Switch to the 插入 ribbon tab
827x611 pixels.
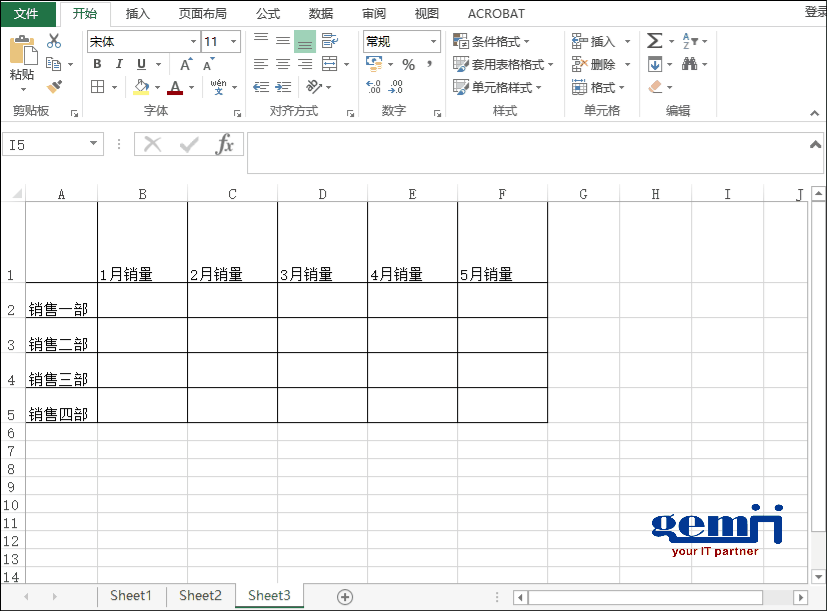tap(137, 14)
